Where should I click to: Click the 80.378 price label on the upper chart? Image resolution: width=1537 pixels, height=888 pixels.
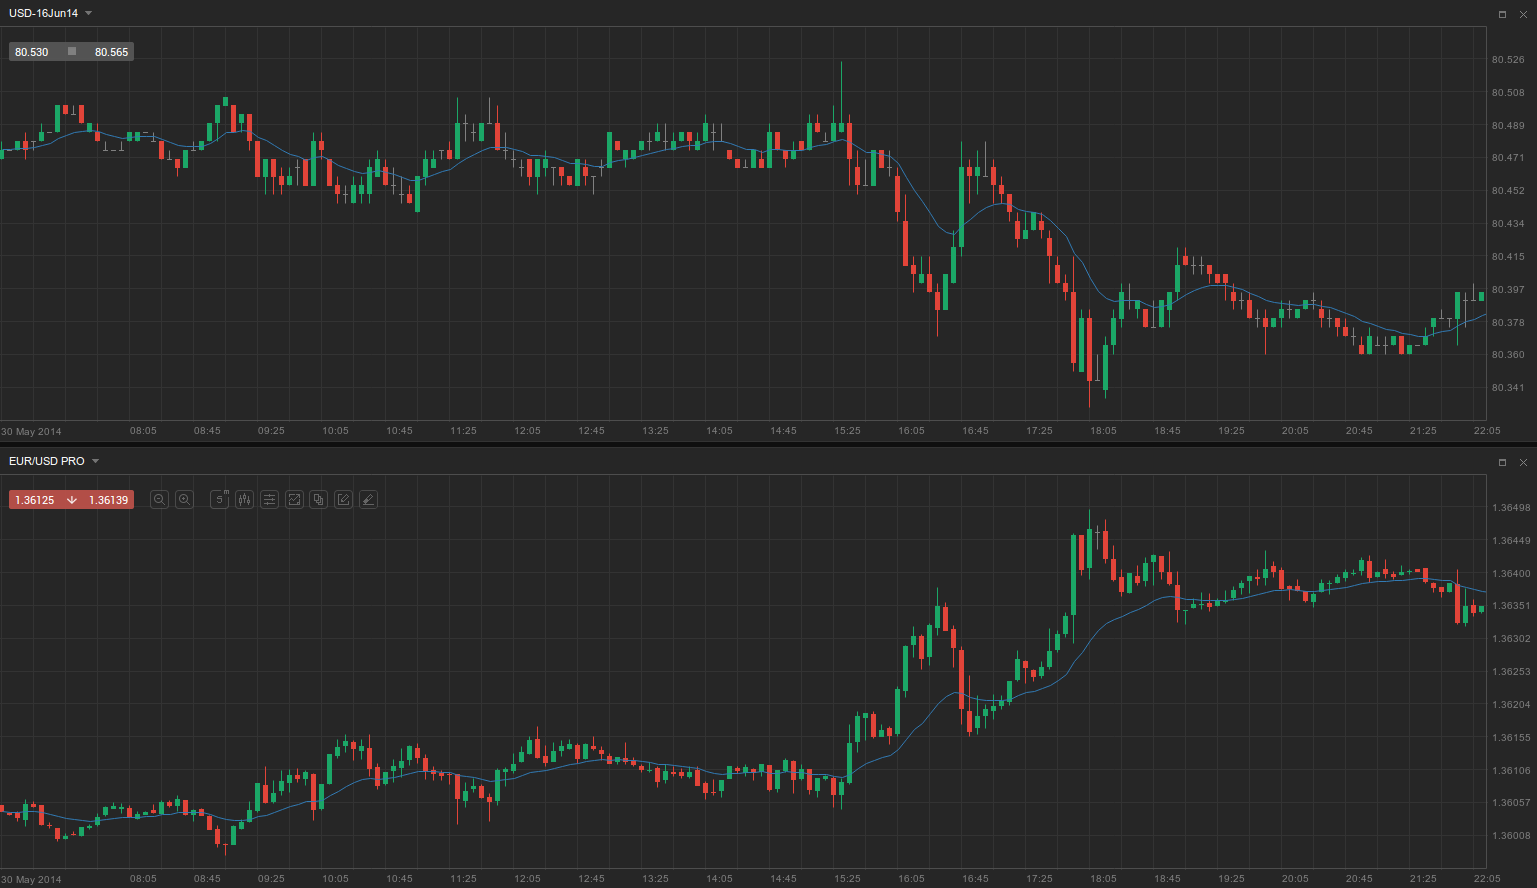coord(1508,323)
